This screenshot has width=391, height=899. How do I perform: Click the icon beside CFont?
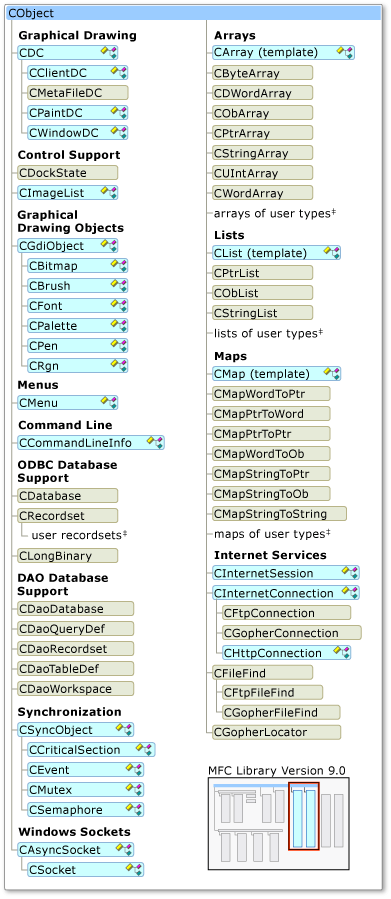(x=119, y=306)
